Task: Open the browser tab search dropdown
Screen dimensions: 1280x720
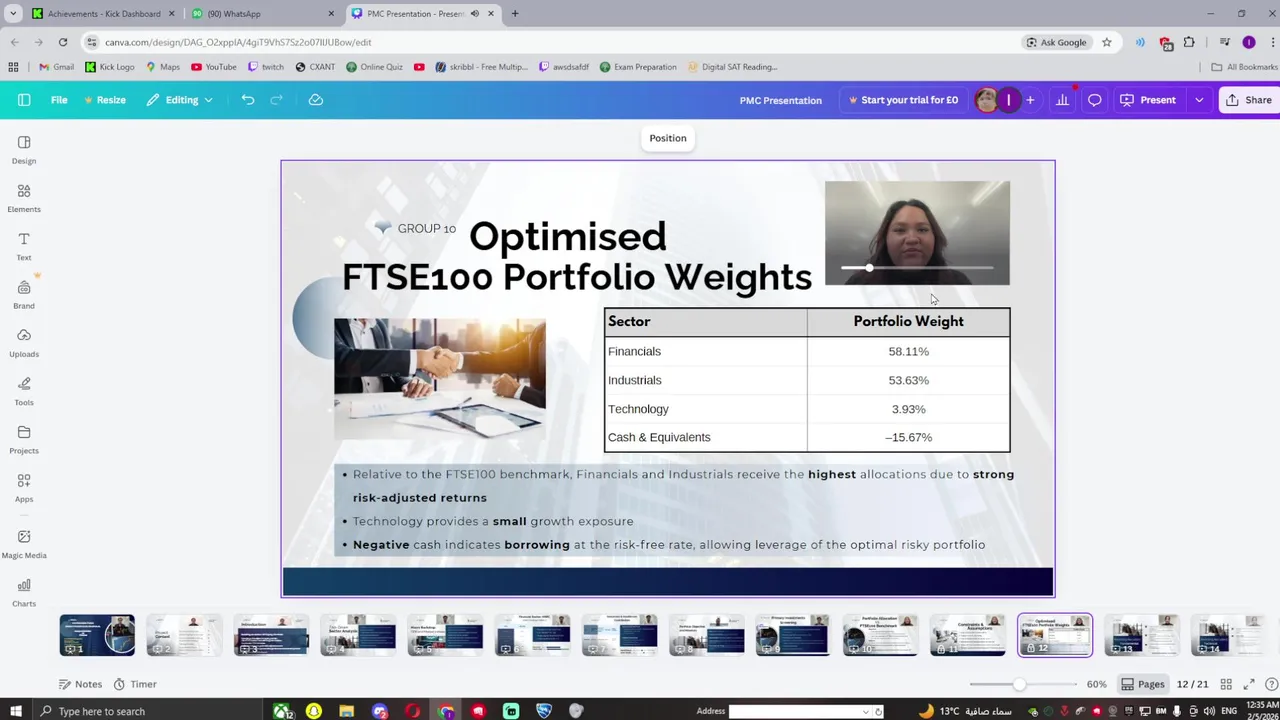Action: [x=13, y=13]
